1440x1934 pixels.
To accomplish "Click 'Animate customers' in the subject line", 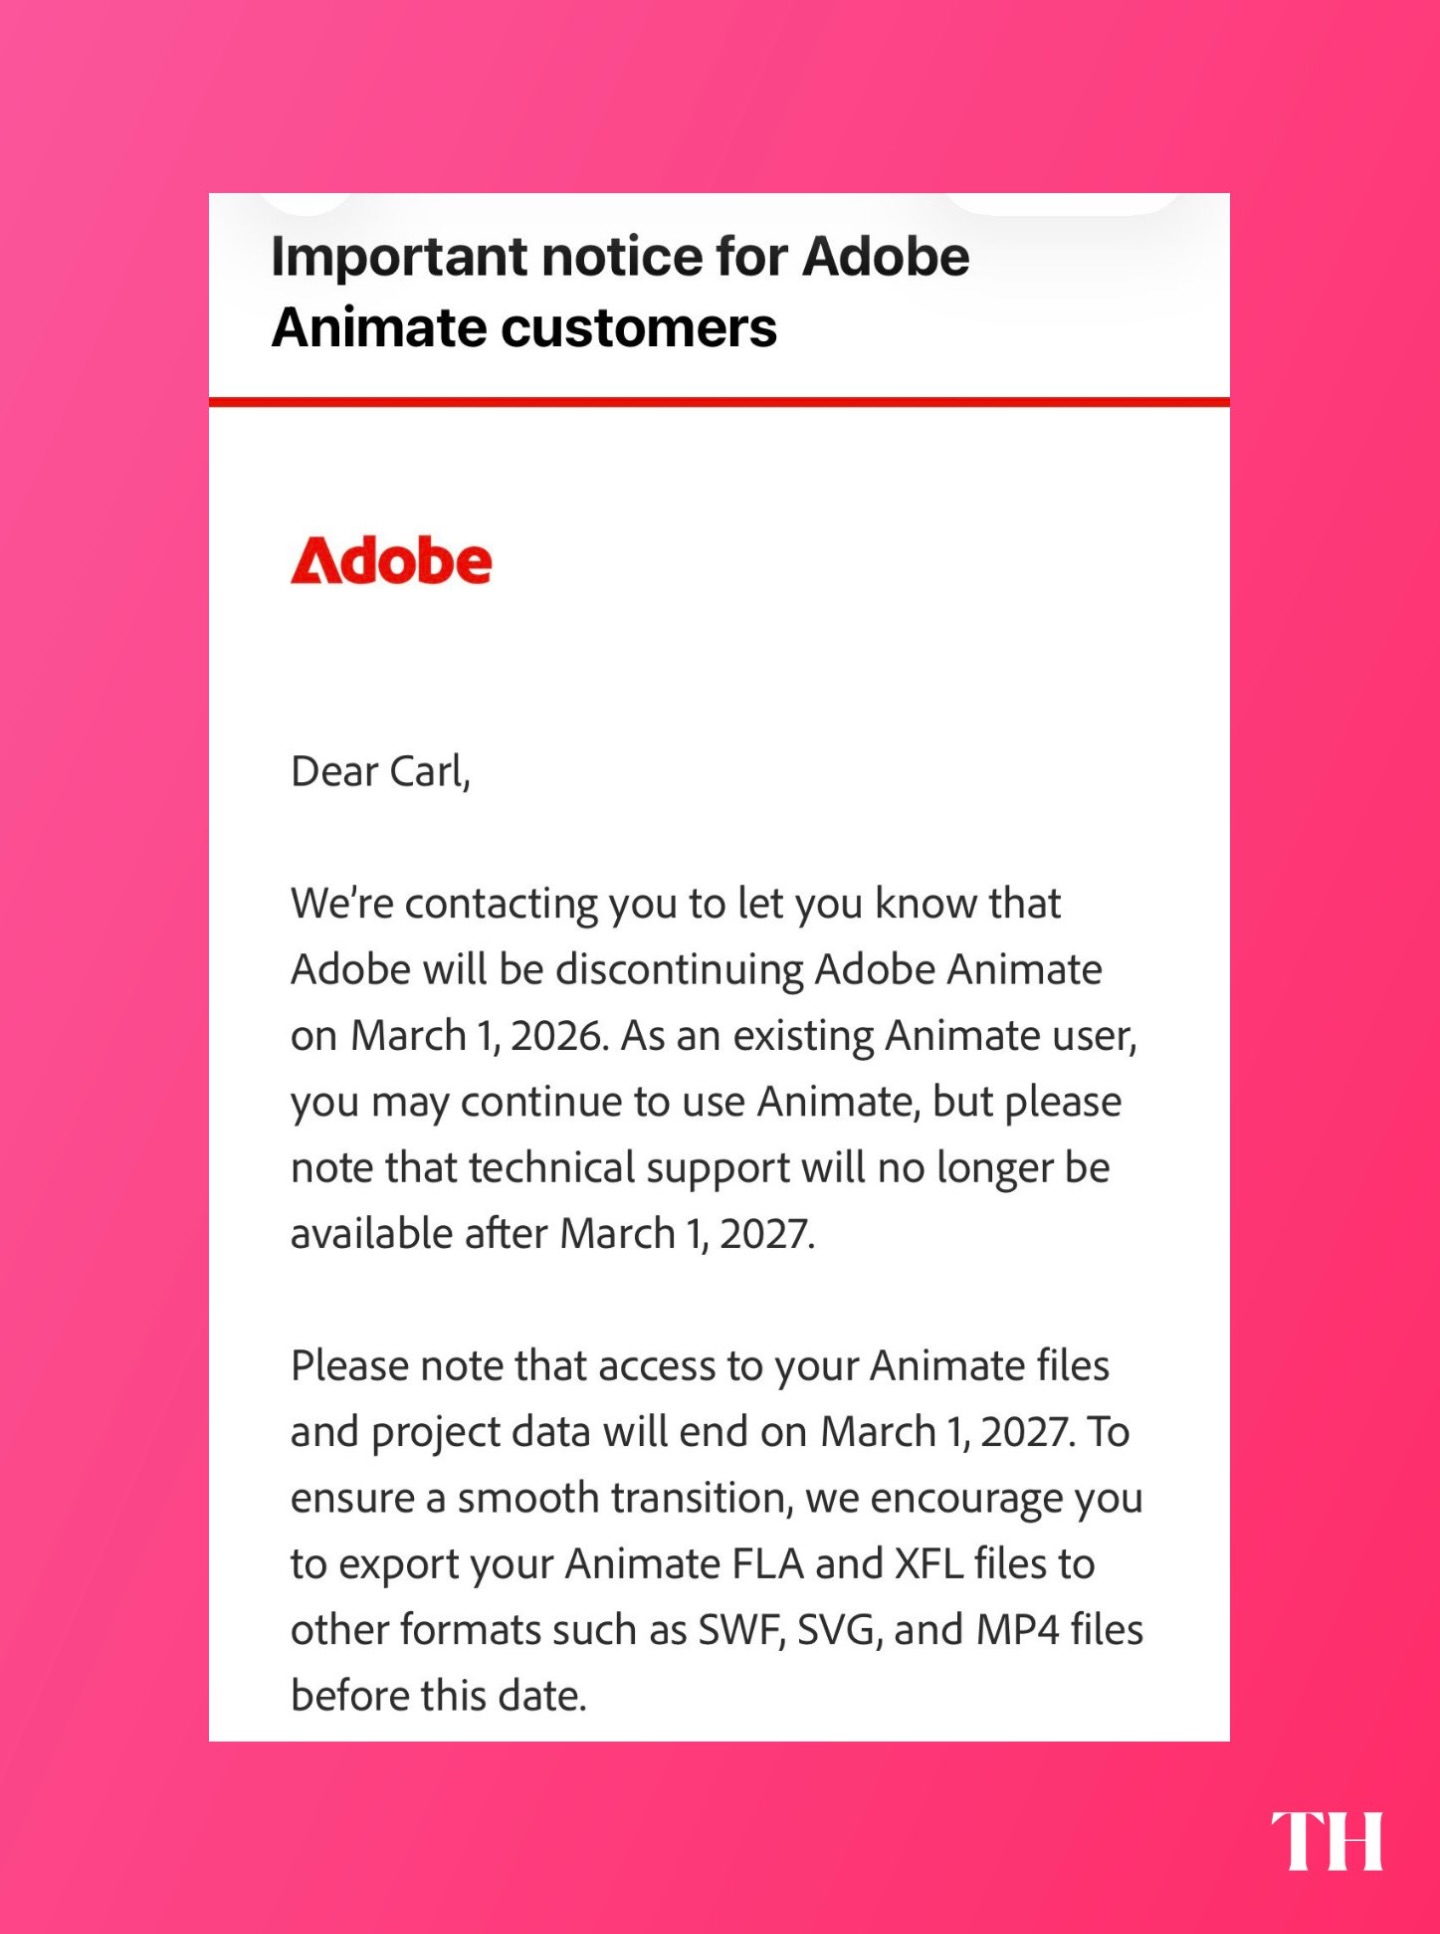I will tap(524, 328).
